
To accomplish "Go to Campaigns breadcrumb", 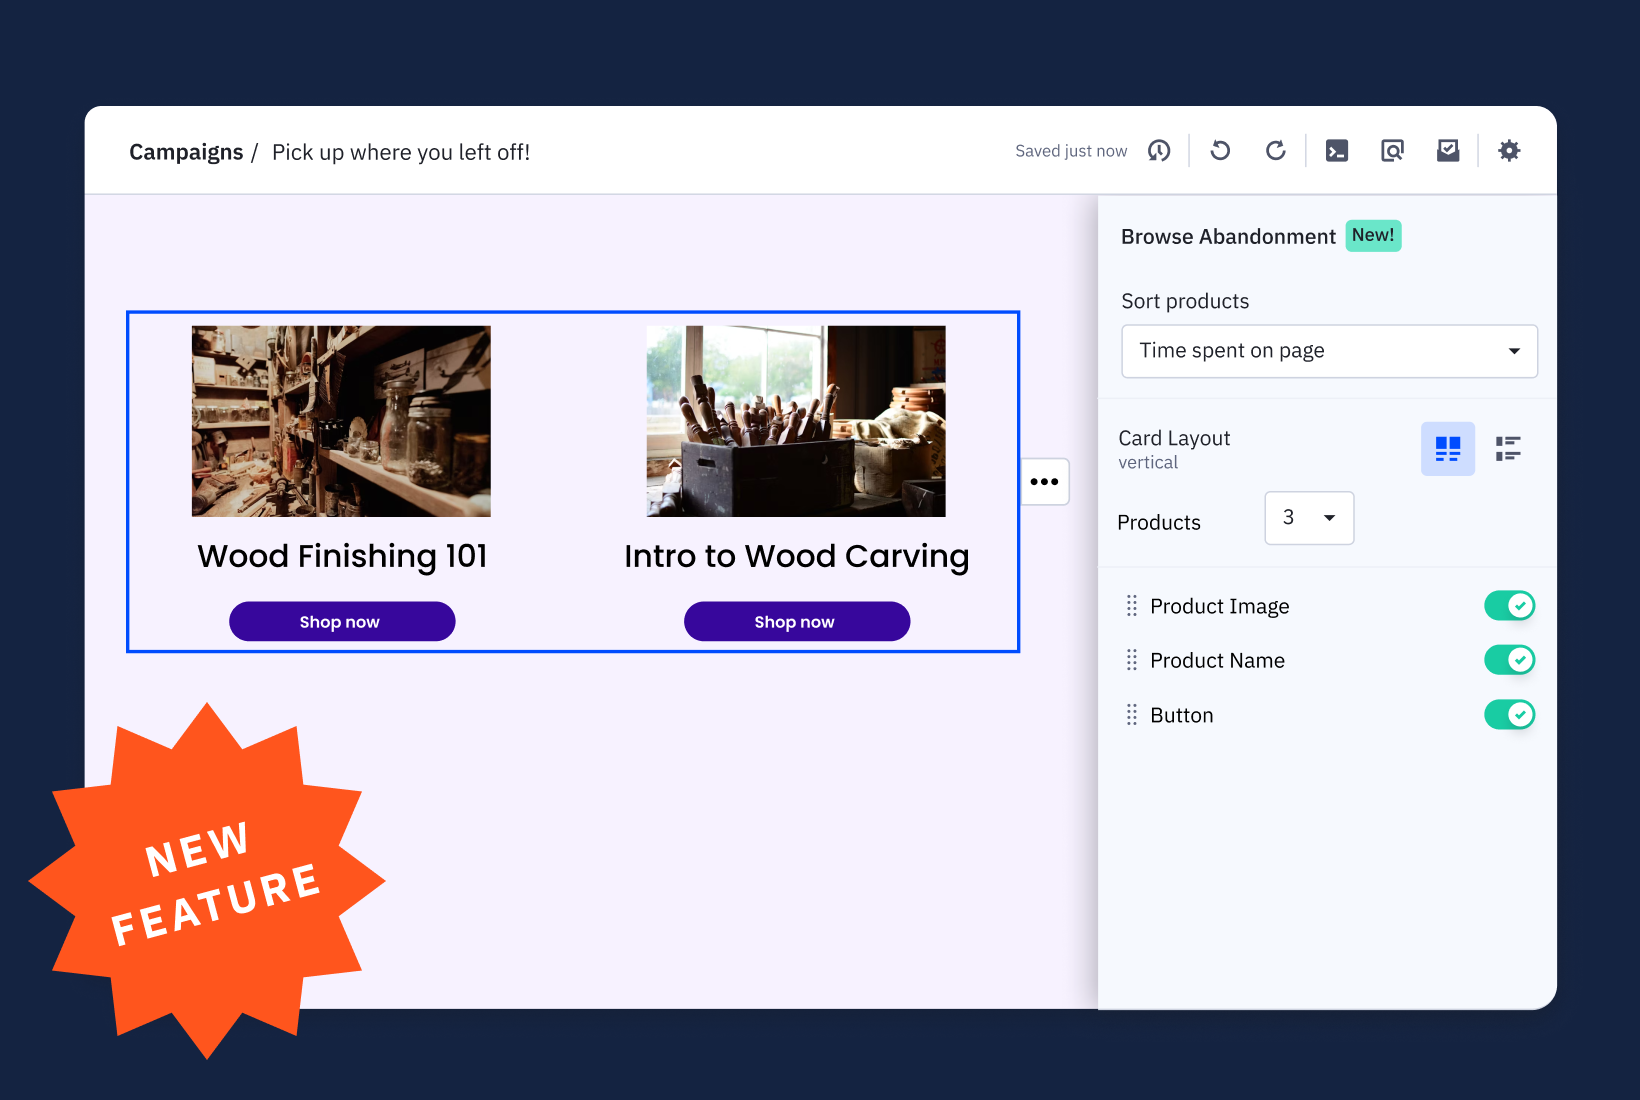I will point(186,152).
